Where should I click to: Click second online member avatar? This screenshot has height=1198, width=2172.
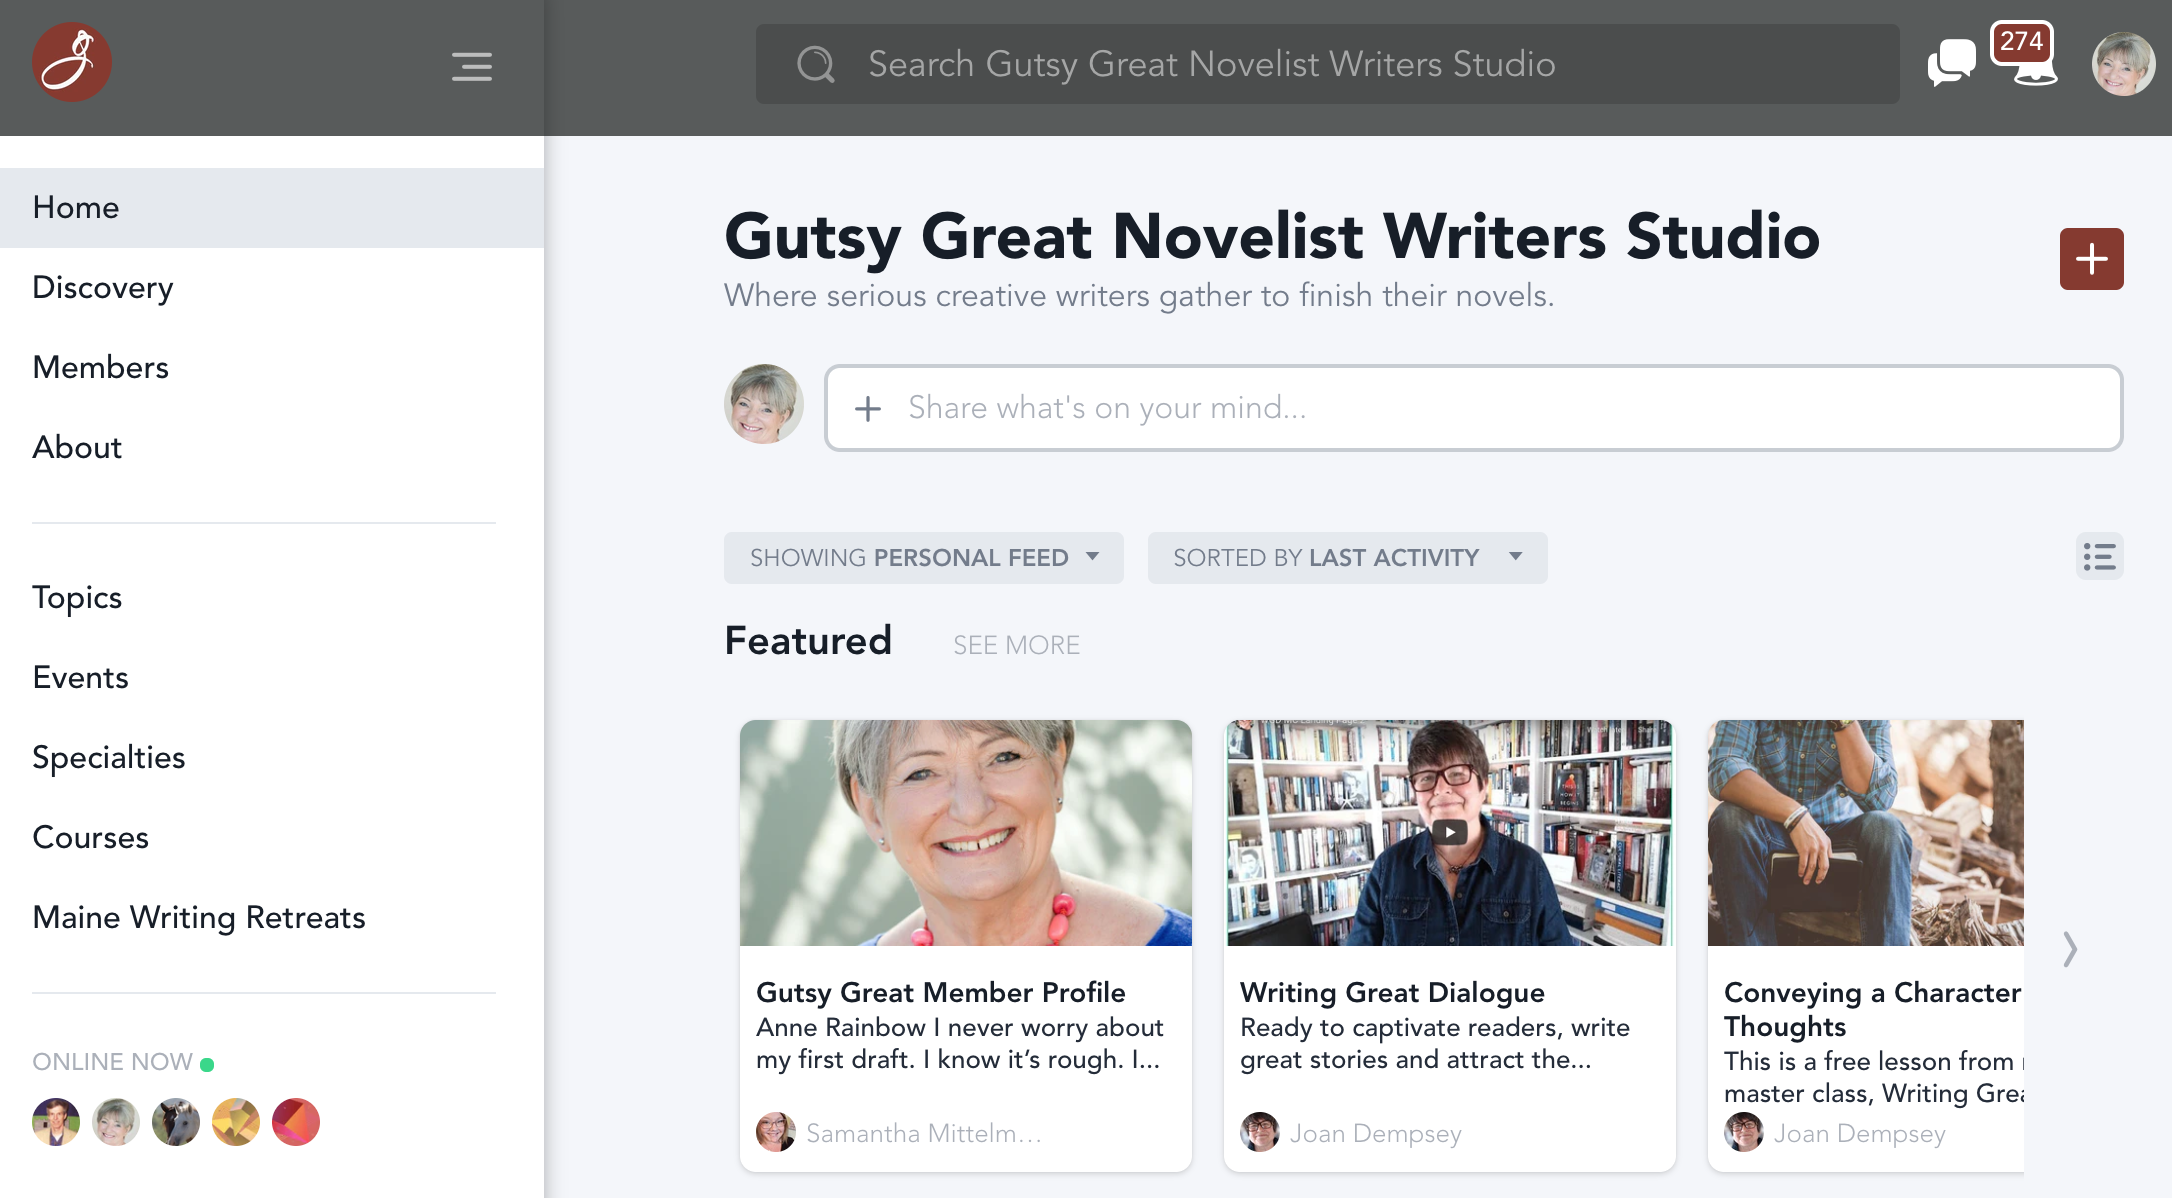pyautogui.click(x=116, y=1122)
